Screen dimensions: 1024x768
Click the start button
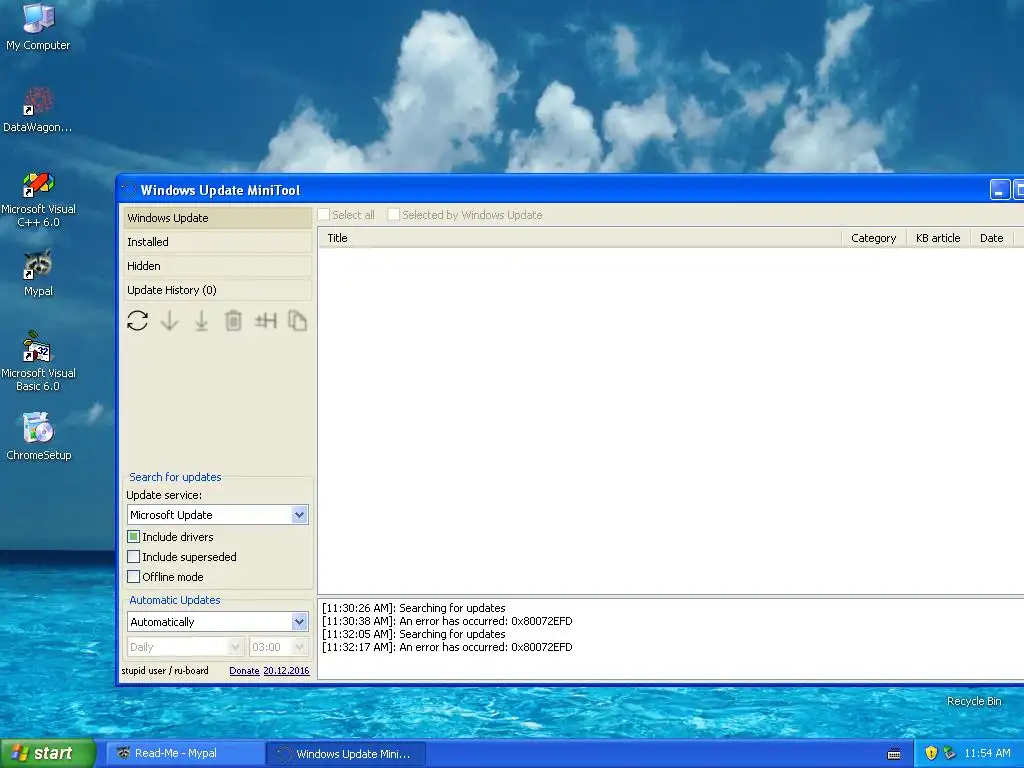(x=48, y=753)
